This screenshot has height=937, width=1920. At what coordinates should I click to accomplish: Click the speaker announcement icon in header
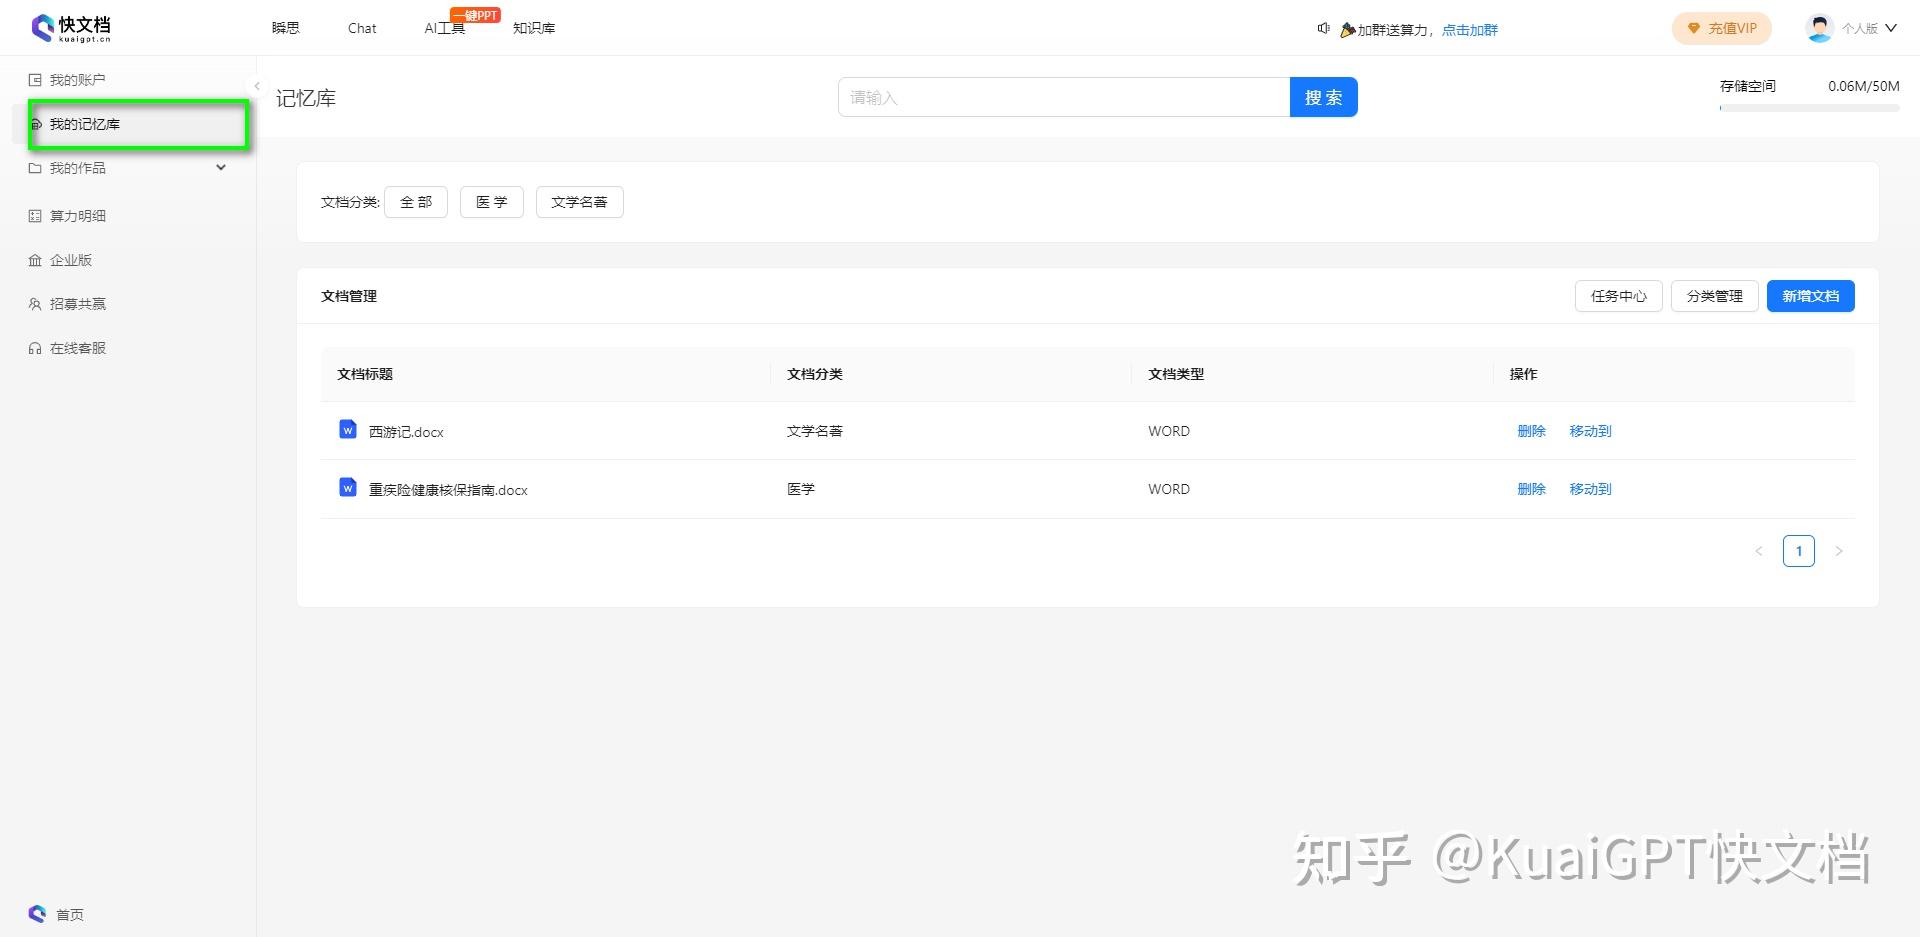[1323, 29]
